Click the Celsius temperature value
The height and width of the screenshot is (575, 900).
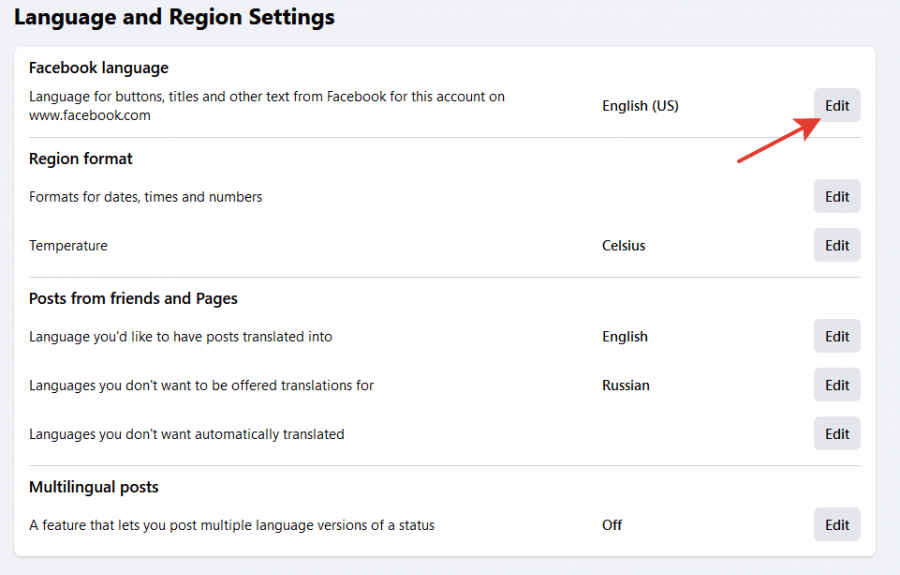(623, 246)
